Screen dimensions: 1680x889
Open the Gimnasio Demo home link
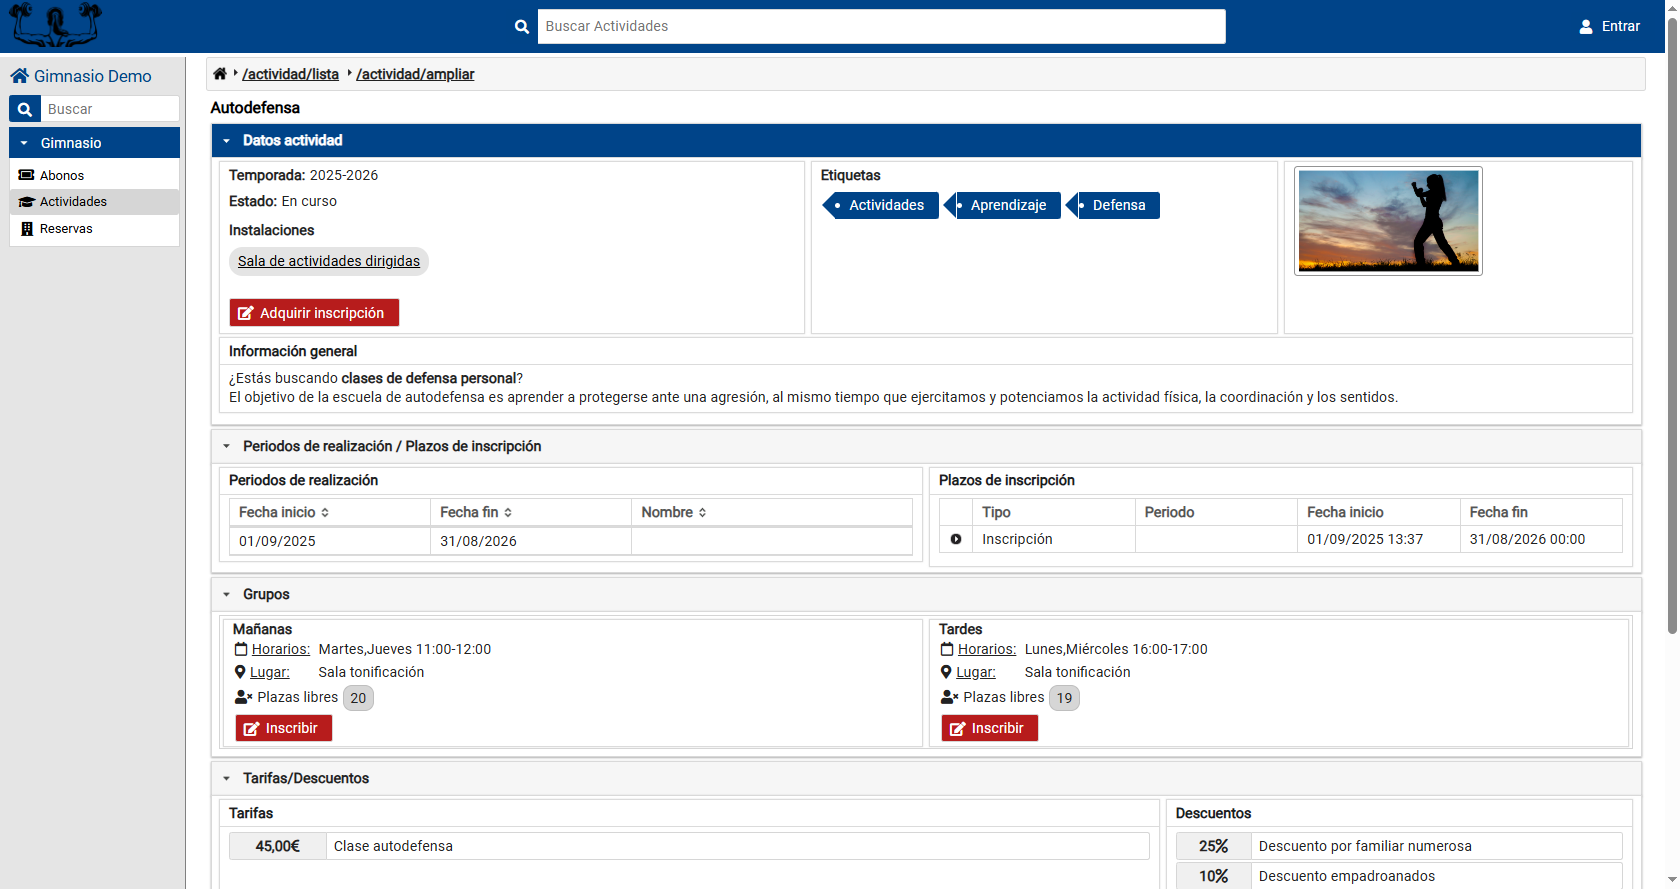(81, 76)
